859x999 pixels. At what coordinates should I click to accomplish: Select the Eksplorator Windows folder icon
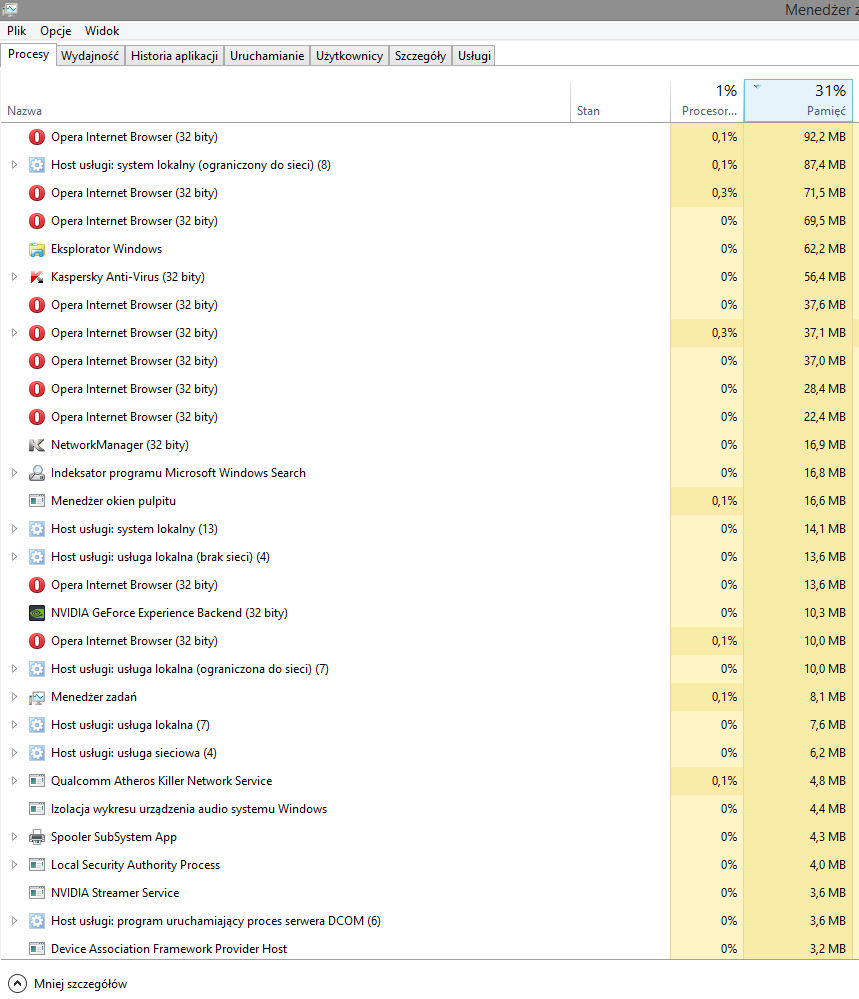tap(37, 249)
